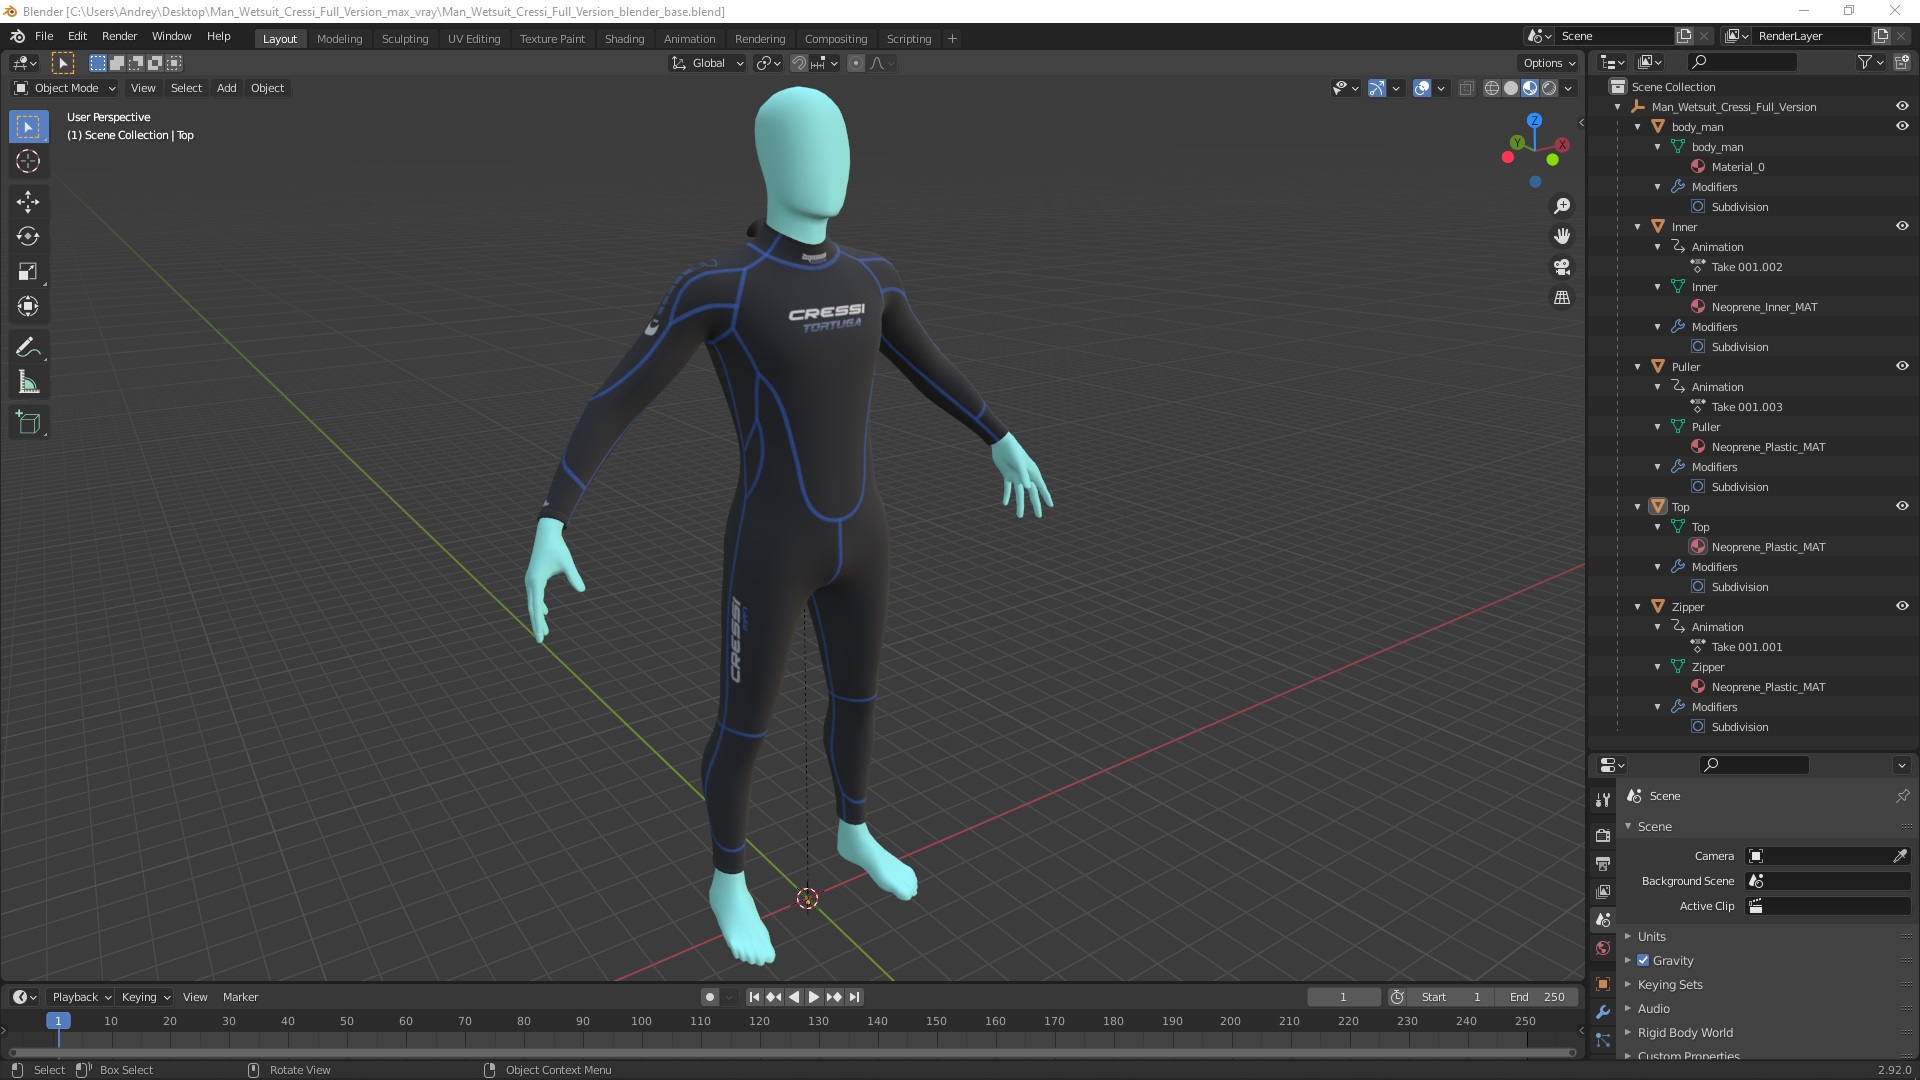Hide the body_man object in outliner
The width and height of the screenshot is (1920, 1080).
pos(1902,126)
